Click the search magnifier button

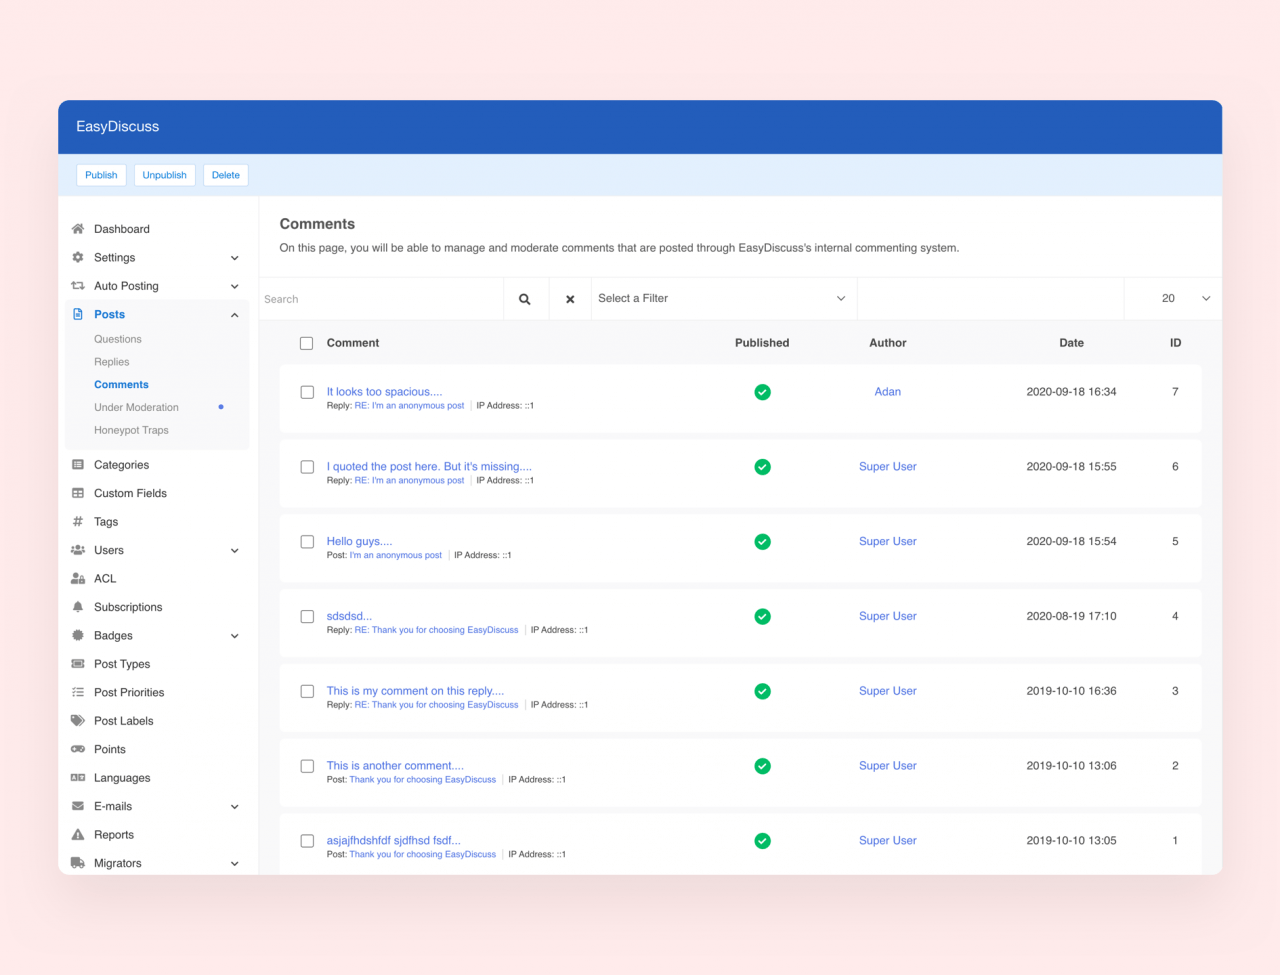coord(525,299)
